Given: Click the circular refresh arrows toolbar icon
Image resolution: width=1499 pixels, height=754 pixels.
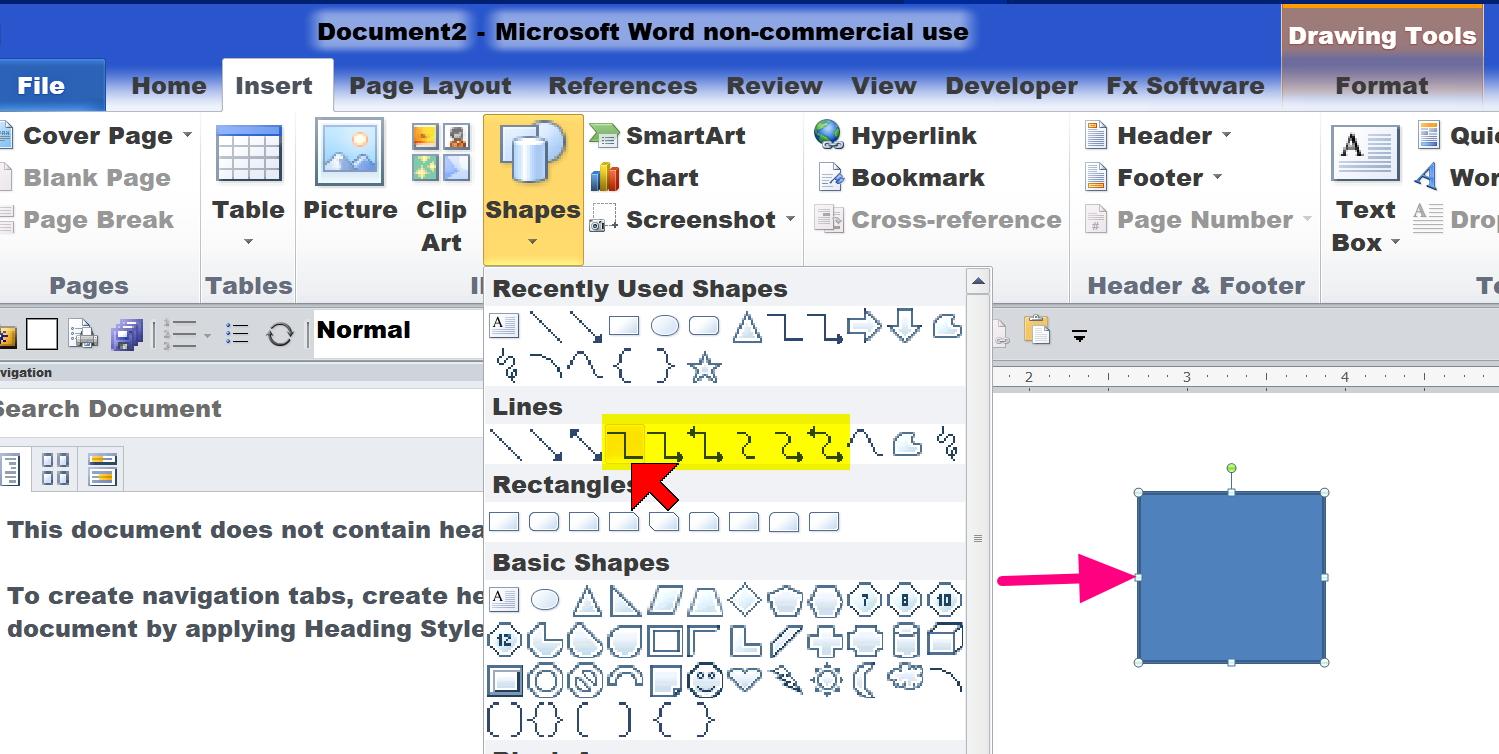Looking at the screenshot, I should 280,334.
